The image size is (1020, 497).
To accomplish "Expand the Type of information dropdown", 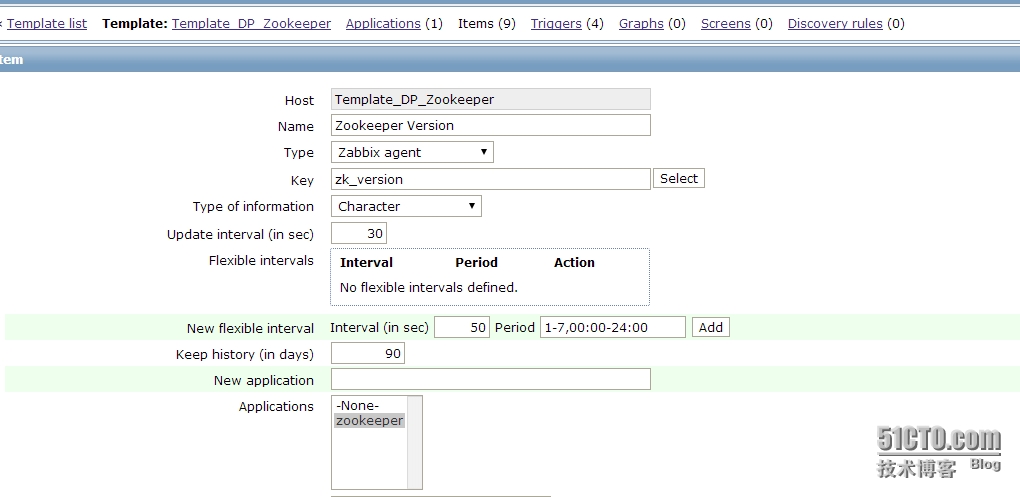I will pyautogui.click(x=407, y=206).
